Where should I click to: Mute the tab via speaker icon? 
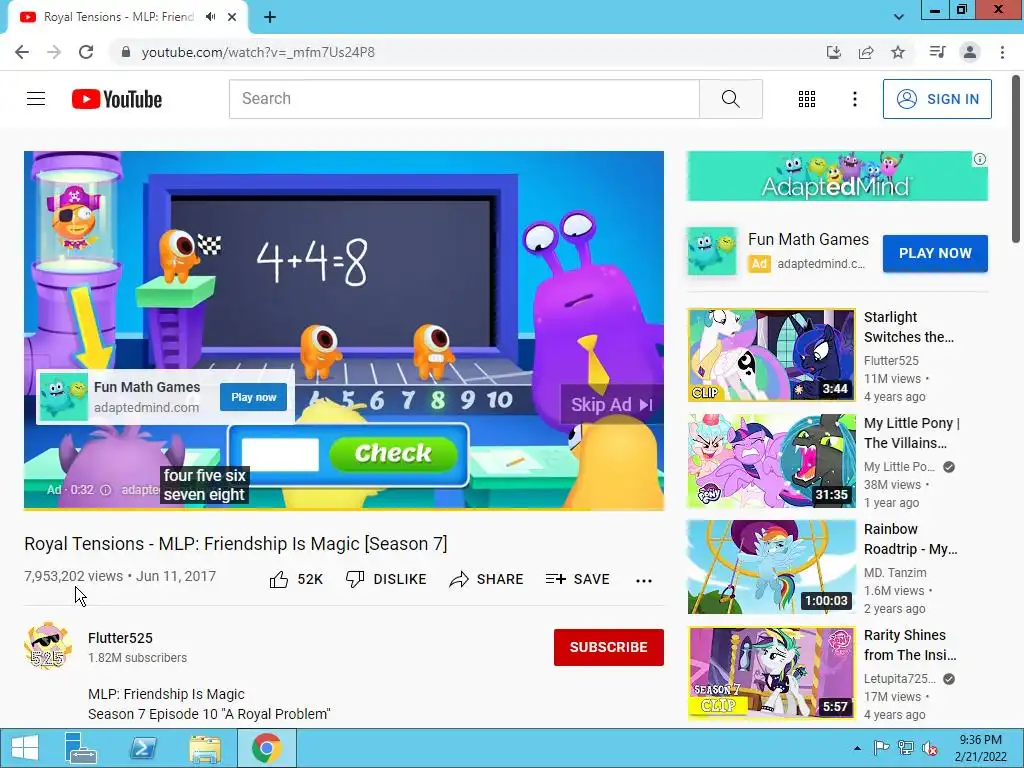210,17
